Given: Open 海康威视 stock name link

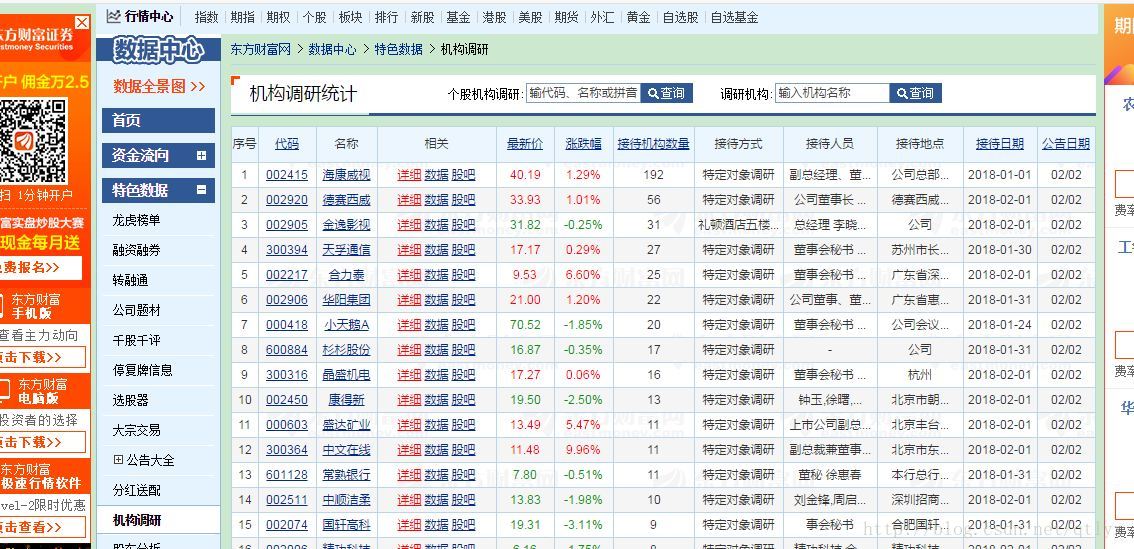Looking at the screenshot, I should tap(346, 175).
